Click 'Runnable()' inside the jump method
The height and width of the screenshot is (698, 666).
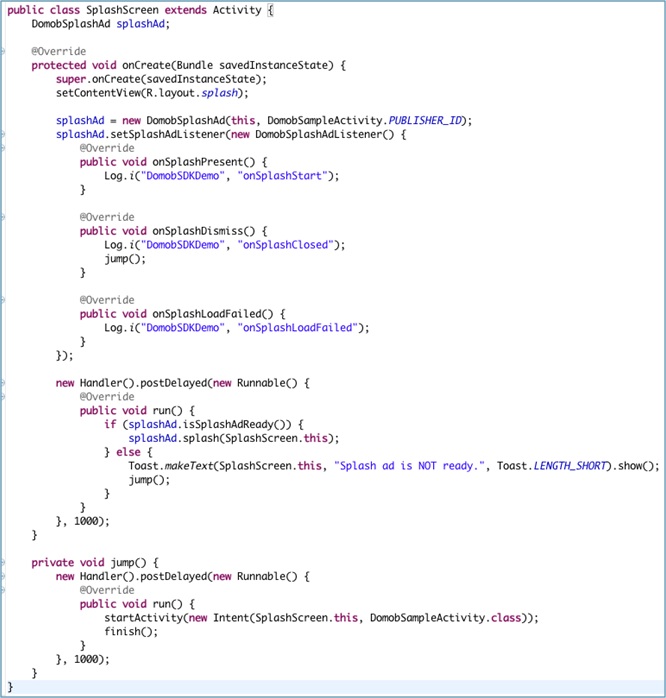coord(267,576)
